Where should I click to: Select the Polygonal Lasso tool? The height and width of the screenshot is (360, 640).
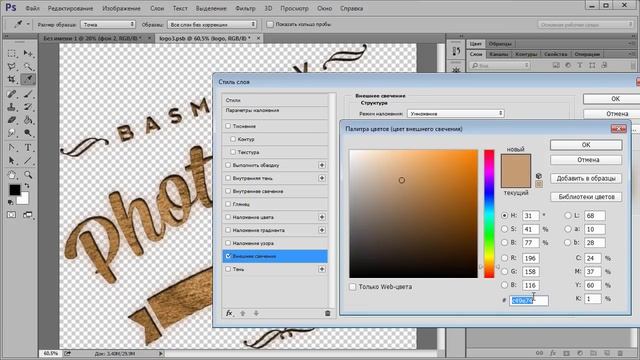[x=11, y=67]
